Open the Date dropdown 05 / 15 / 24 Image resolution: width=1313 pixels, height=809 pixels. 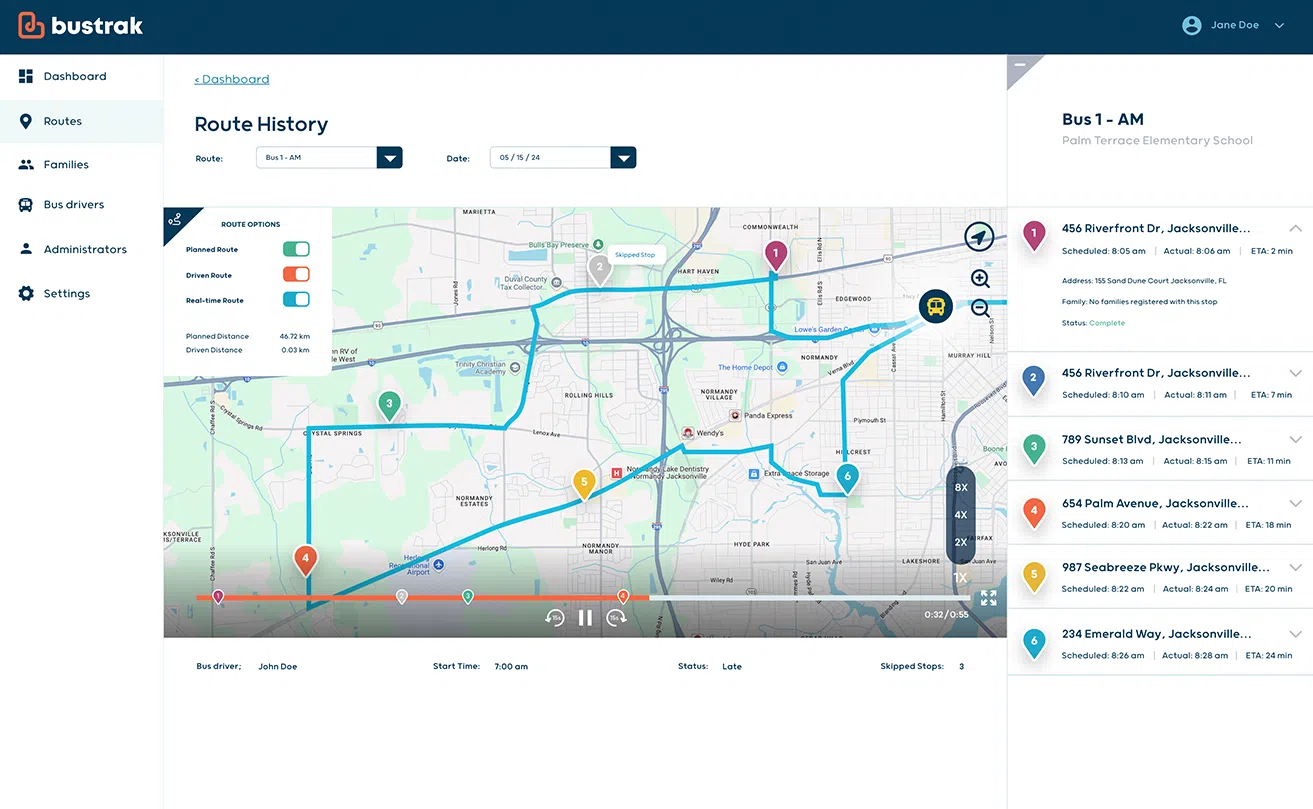[563, 158]
